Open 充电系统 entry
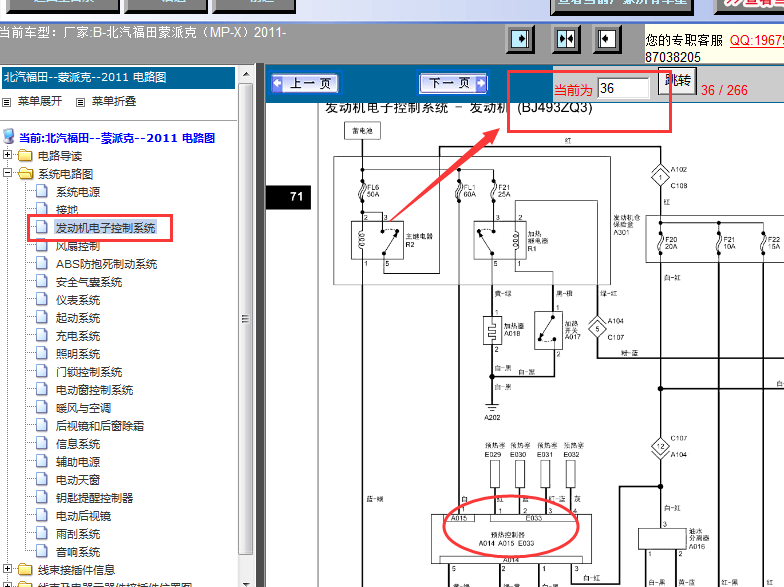 tap(78, 336)
